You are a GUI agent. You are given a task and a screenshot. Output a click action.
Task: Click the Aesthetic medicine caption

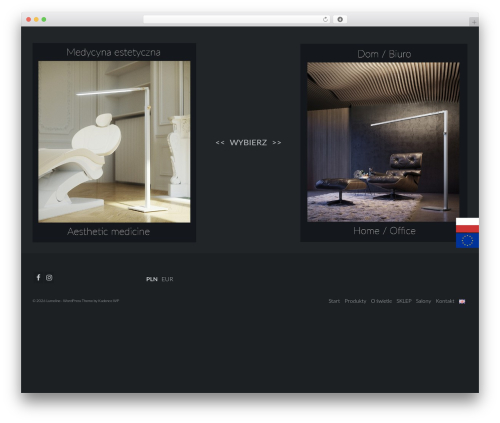click(108, 231)
